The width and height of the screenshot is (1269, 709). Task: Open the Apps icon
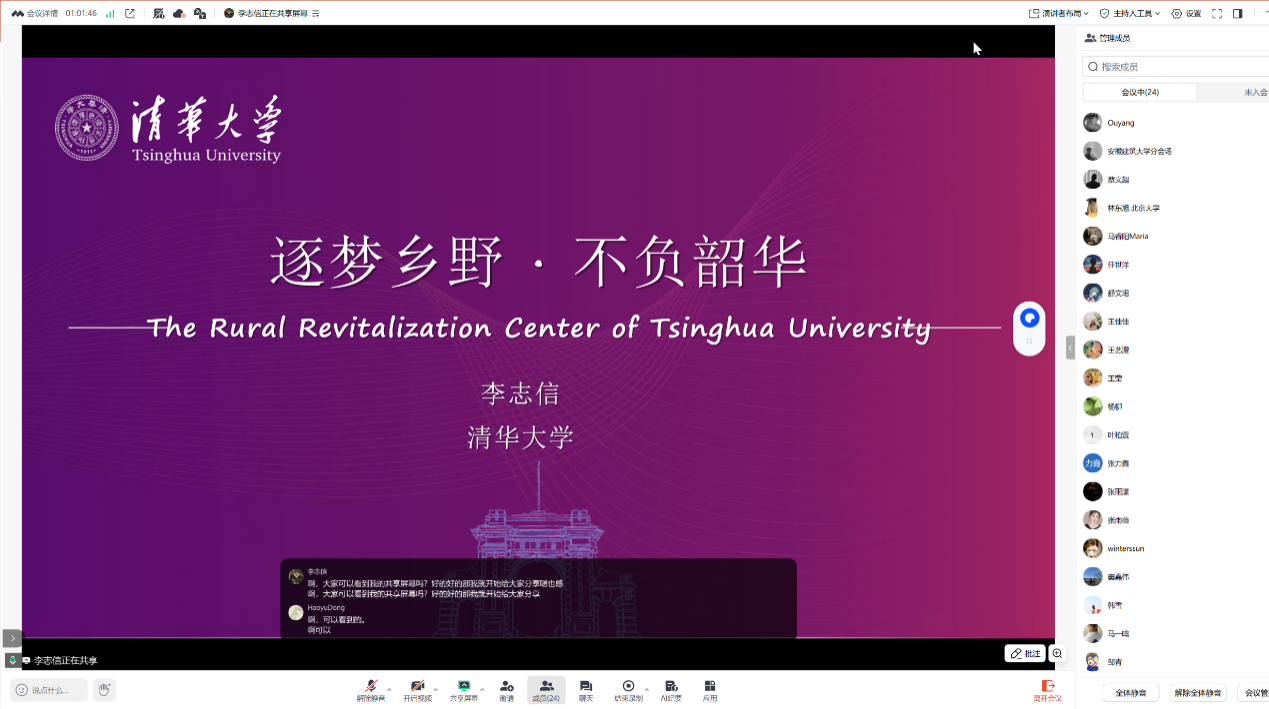[710, 689]
